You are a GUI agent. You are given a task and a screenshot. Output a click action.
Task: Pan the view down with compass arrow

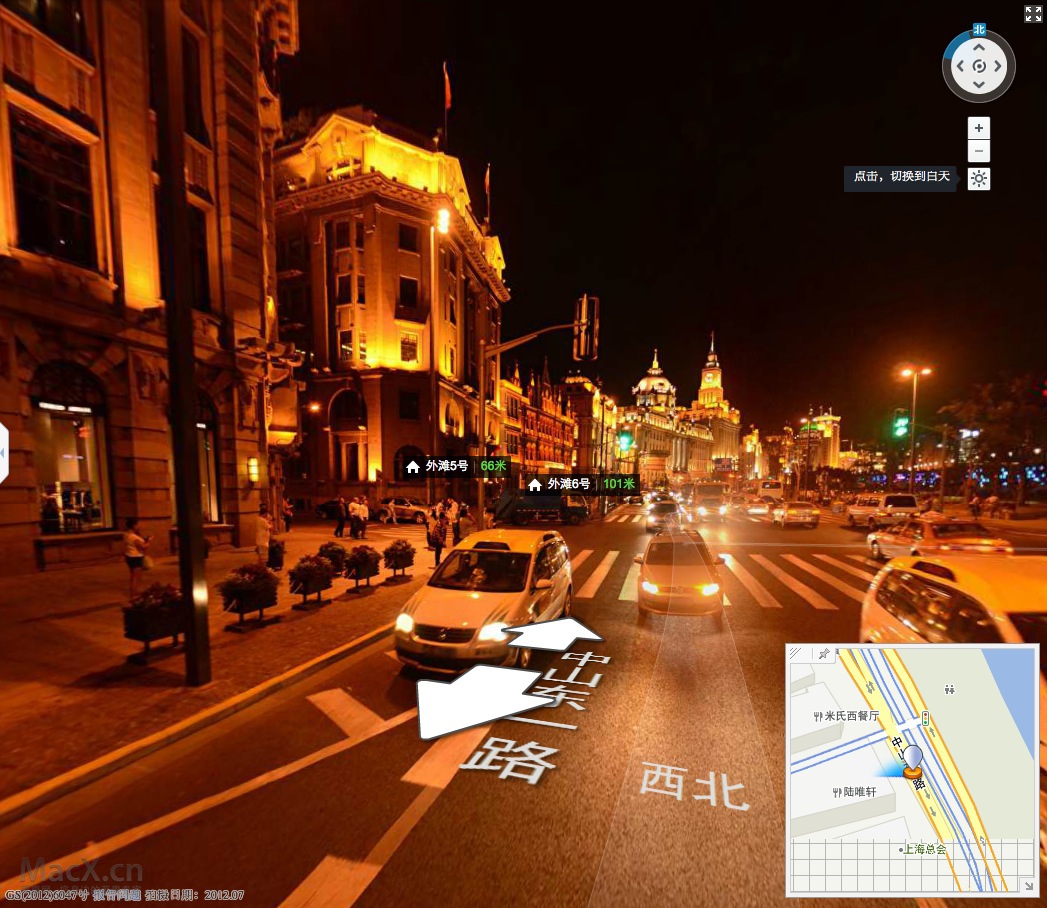tap(979, 87)
